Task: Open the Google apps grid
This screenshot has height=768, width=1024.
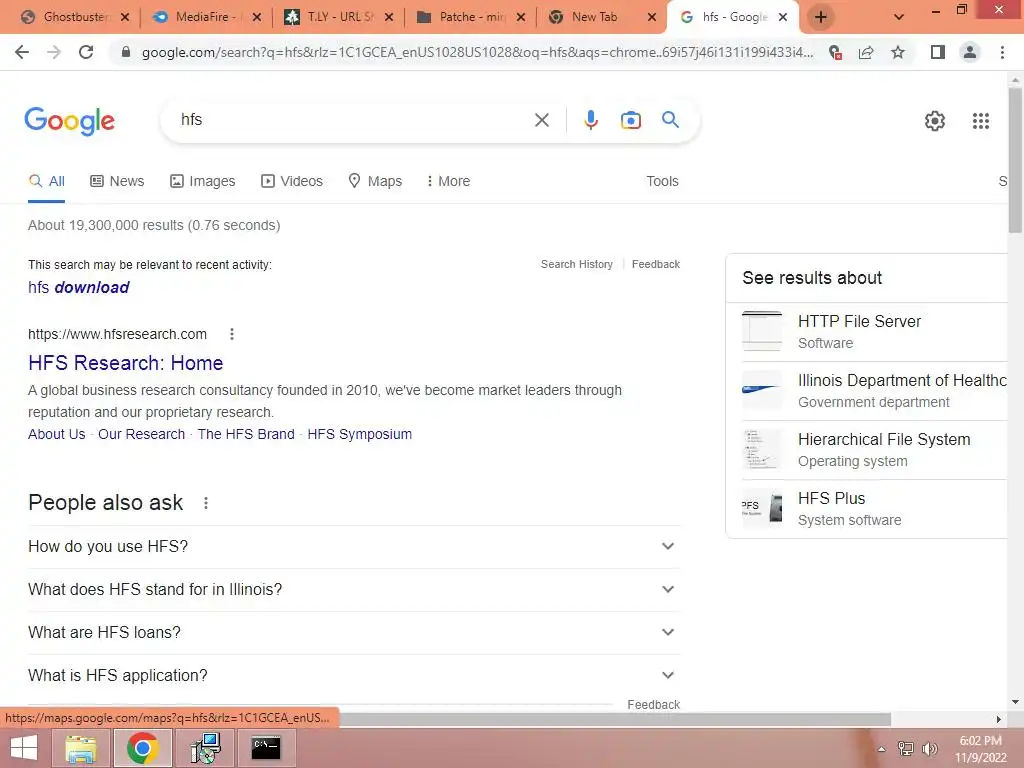Action: [x=980, y=121]
